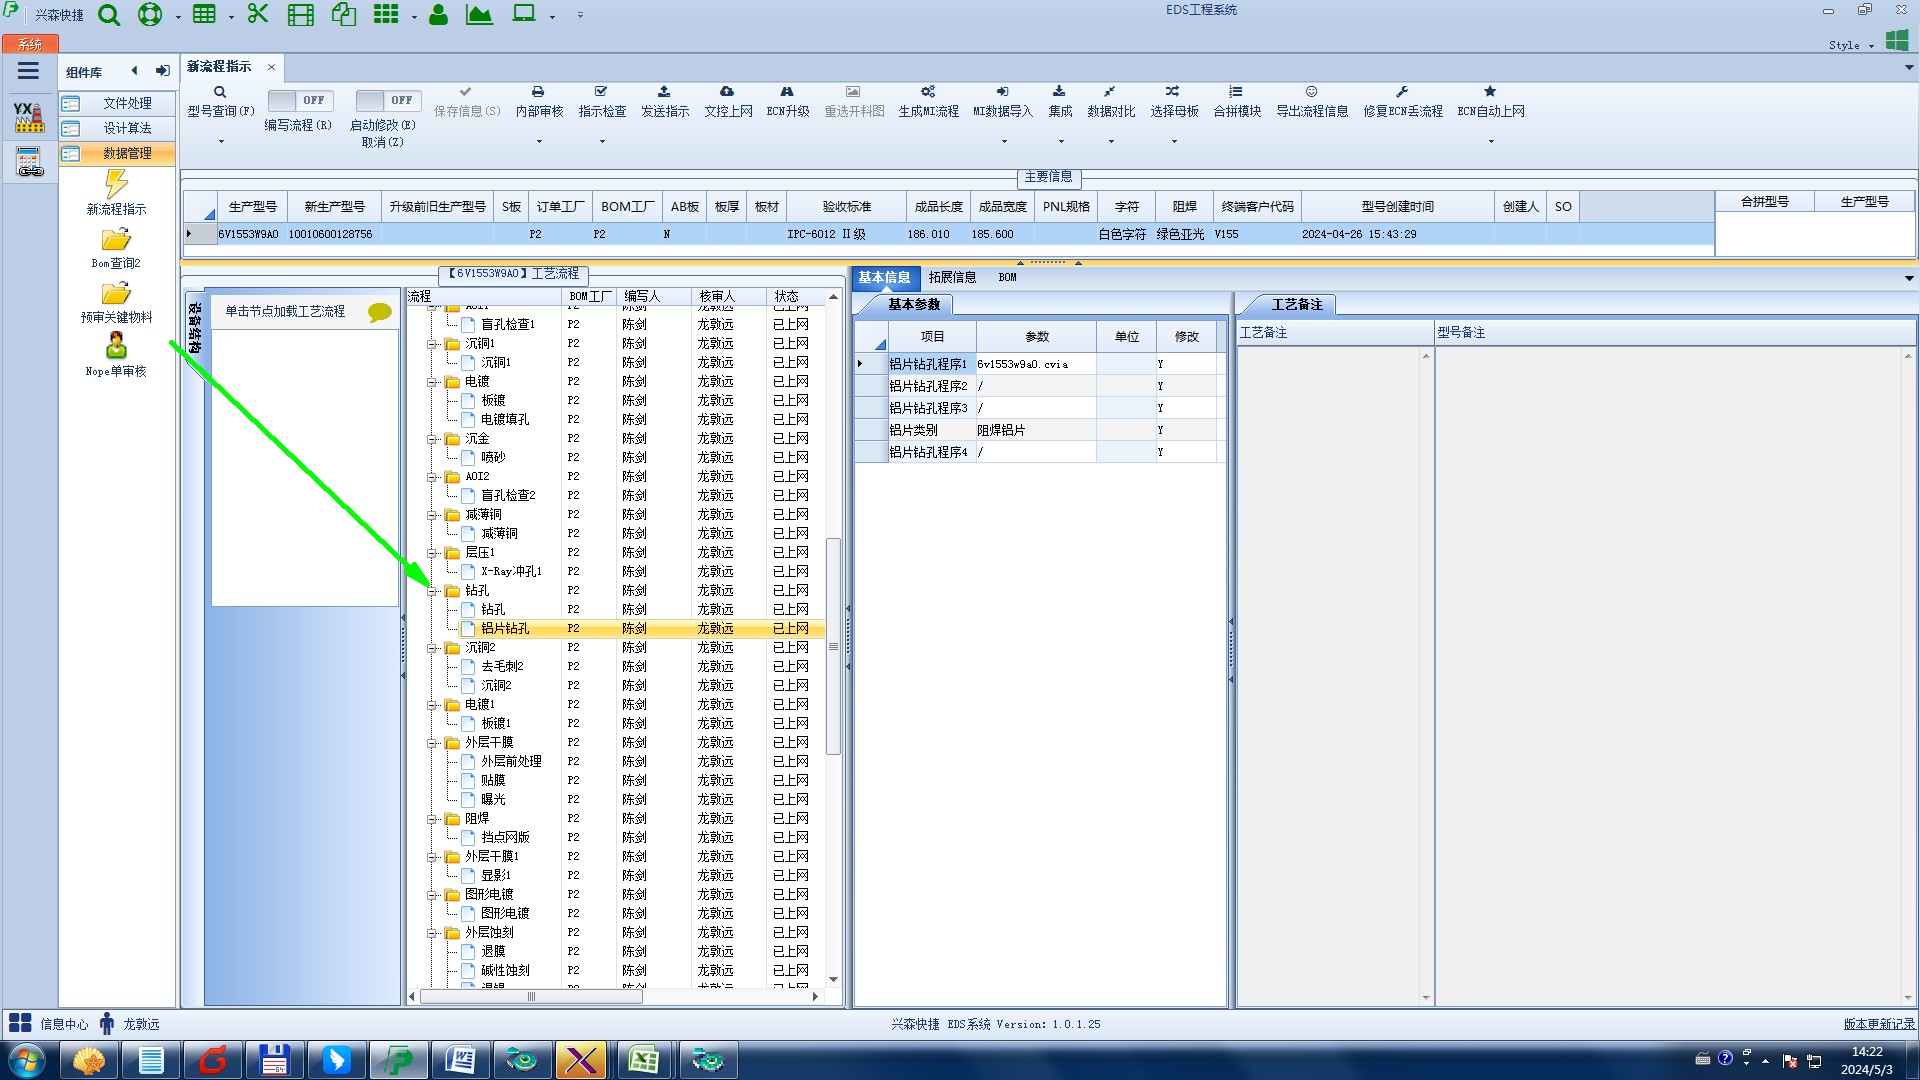Toggle the 编写流程 OFF switch

tap(298, 101)
